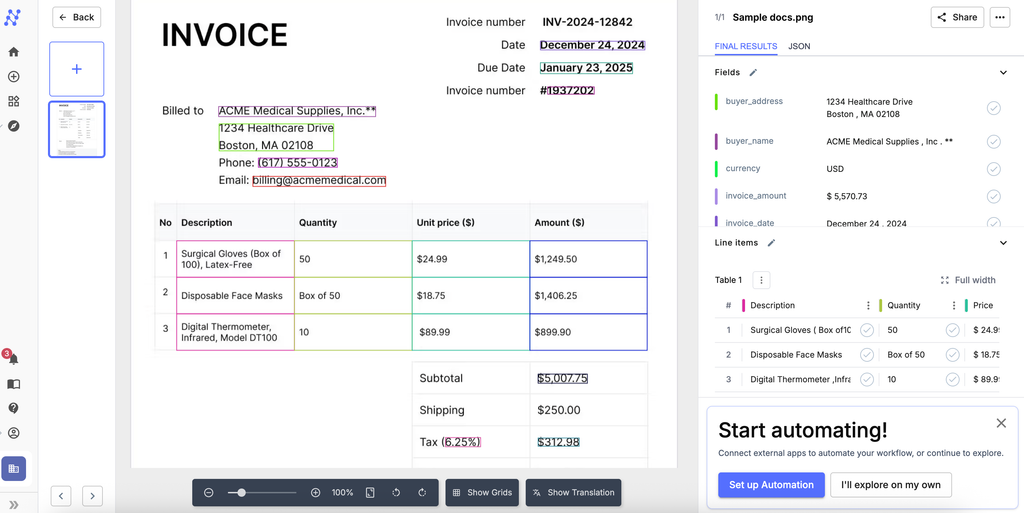Collapse the Line items section chevron
The height and width of the screenshot is (513, 1024).
coord(1003,243)
